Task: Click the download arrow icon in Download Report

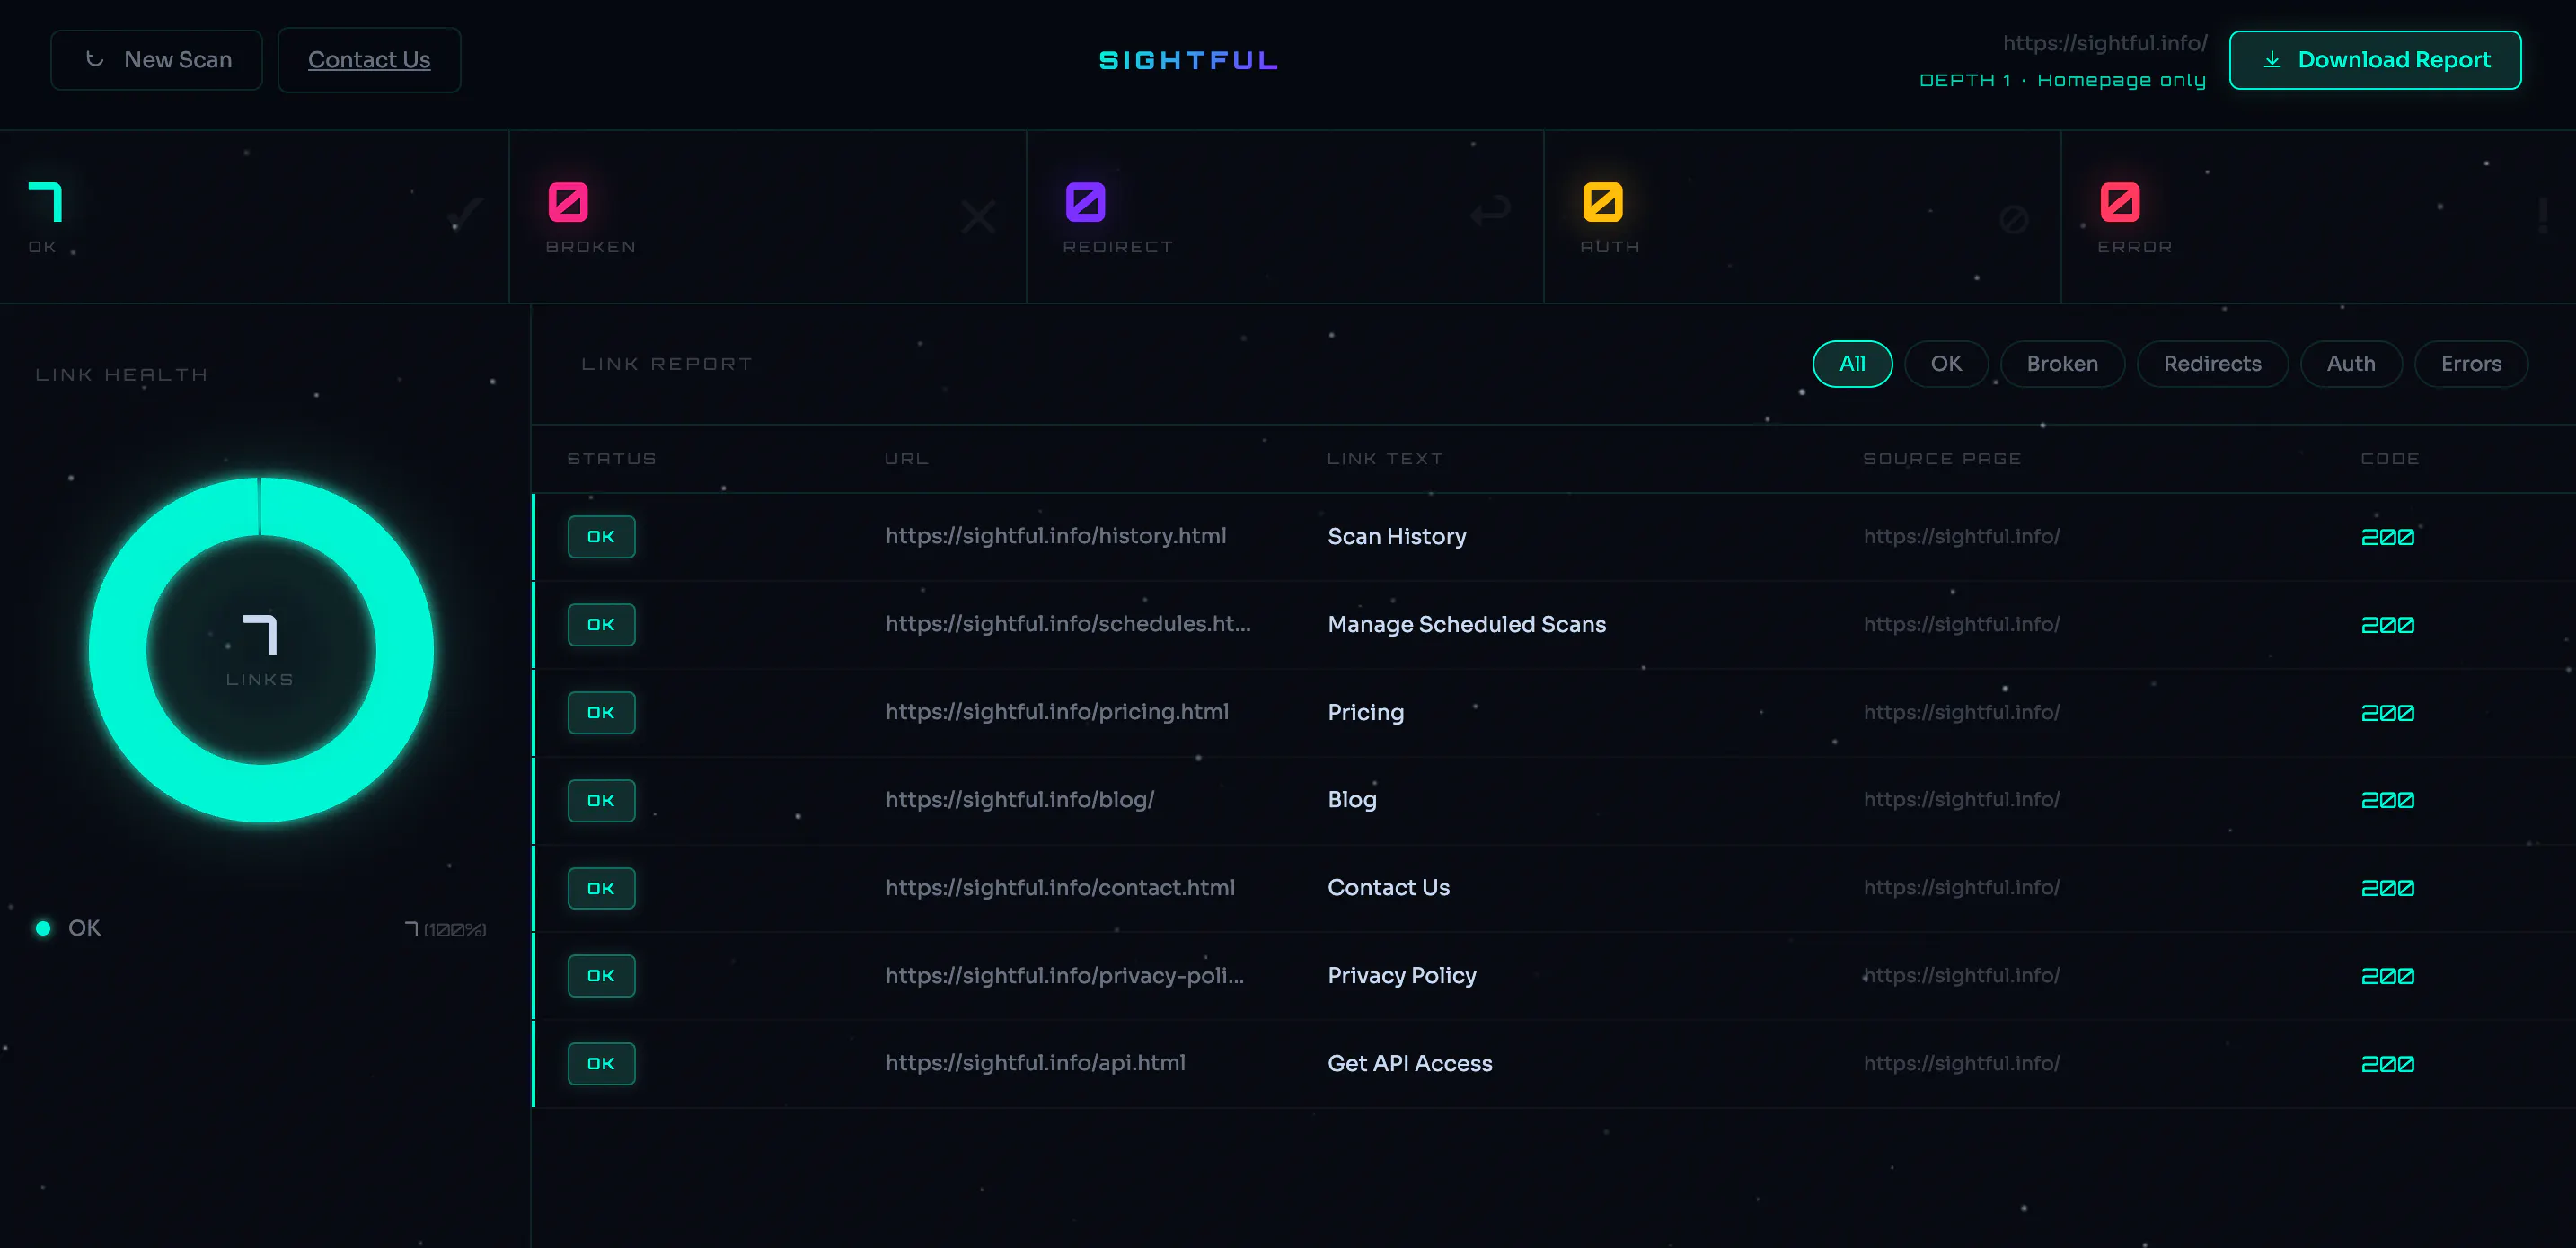Action: (2272, 60)
